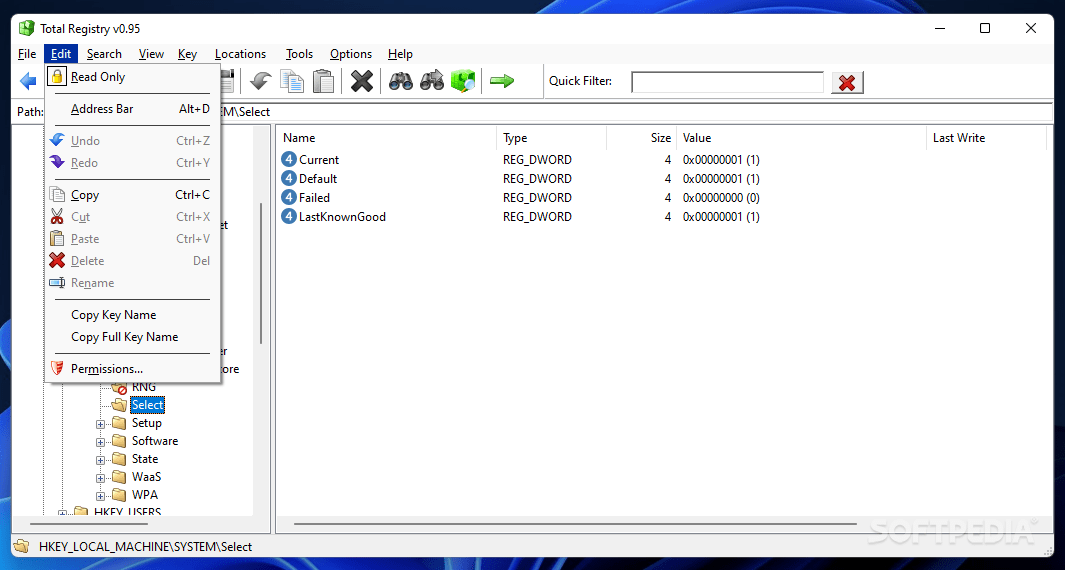Choose Address Bar from Edit menu
The width and height of the screenshot is (1065, 570).
click(132, 109)
